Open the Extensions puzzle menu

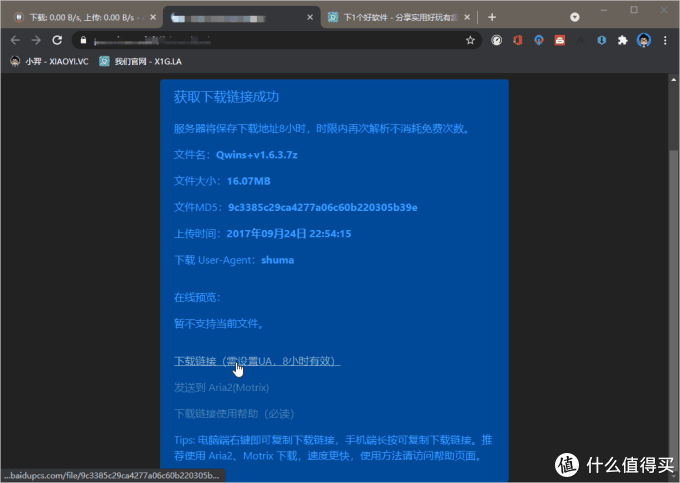pyautogui.click(x=623, y=40)
